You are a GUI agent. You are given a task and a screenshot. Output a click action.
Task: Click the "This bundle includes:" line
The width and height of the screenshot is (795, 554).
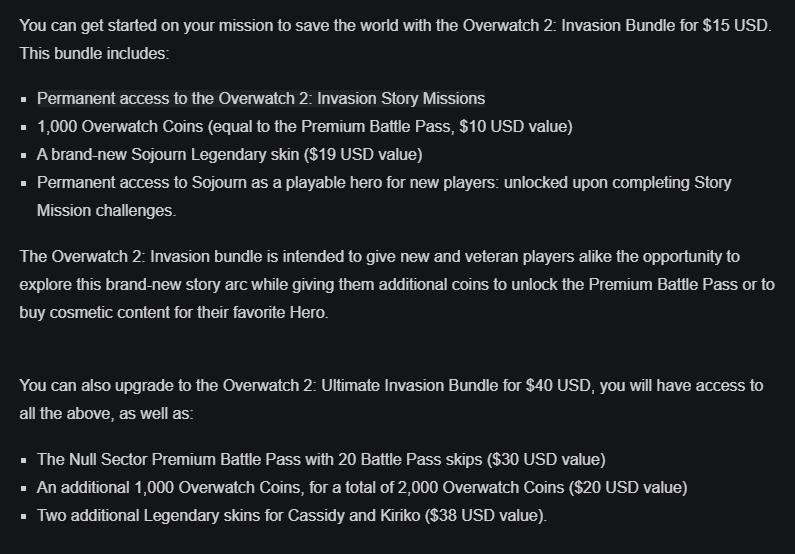click(x=94, y=53)
